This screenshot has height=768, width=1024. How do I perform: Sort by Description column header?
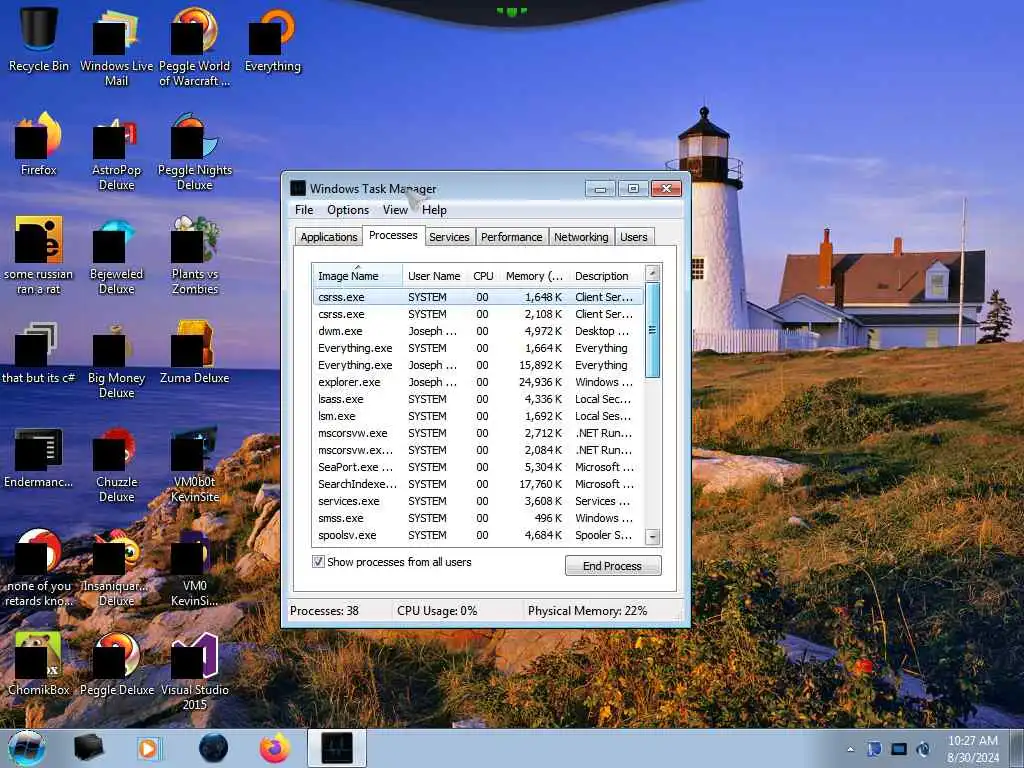(x=606, y=276)
